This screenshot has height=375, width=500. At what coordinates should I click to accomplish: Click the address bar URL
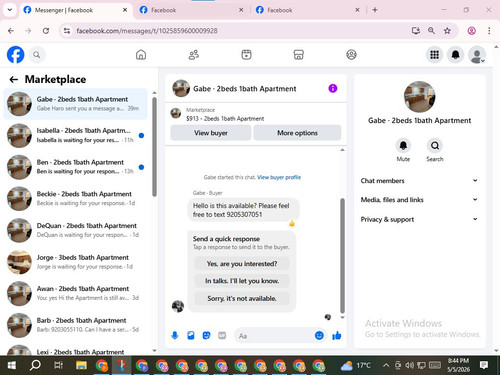(147, 31)
